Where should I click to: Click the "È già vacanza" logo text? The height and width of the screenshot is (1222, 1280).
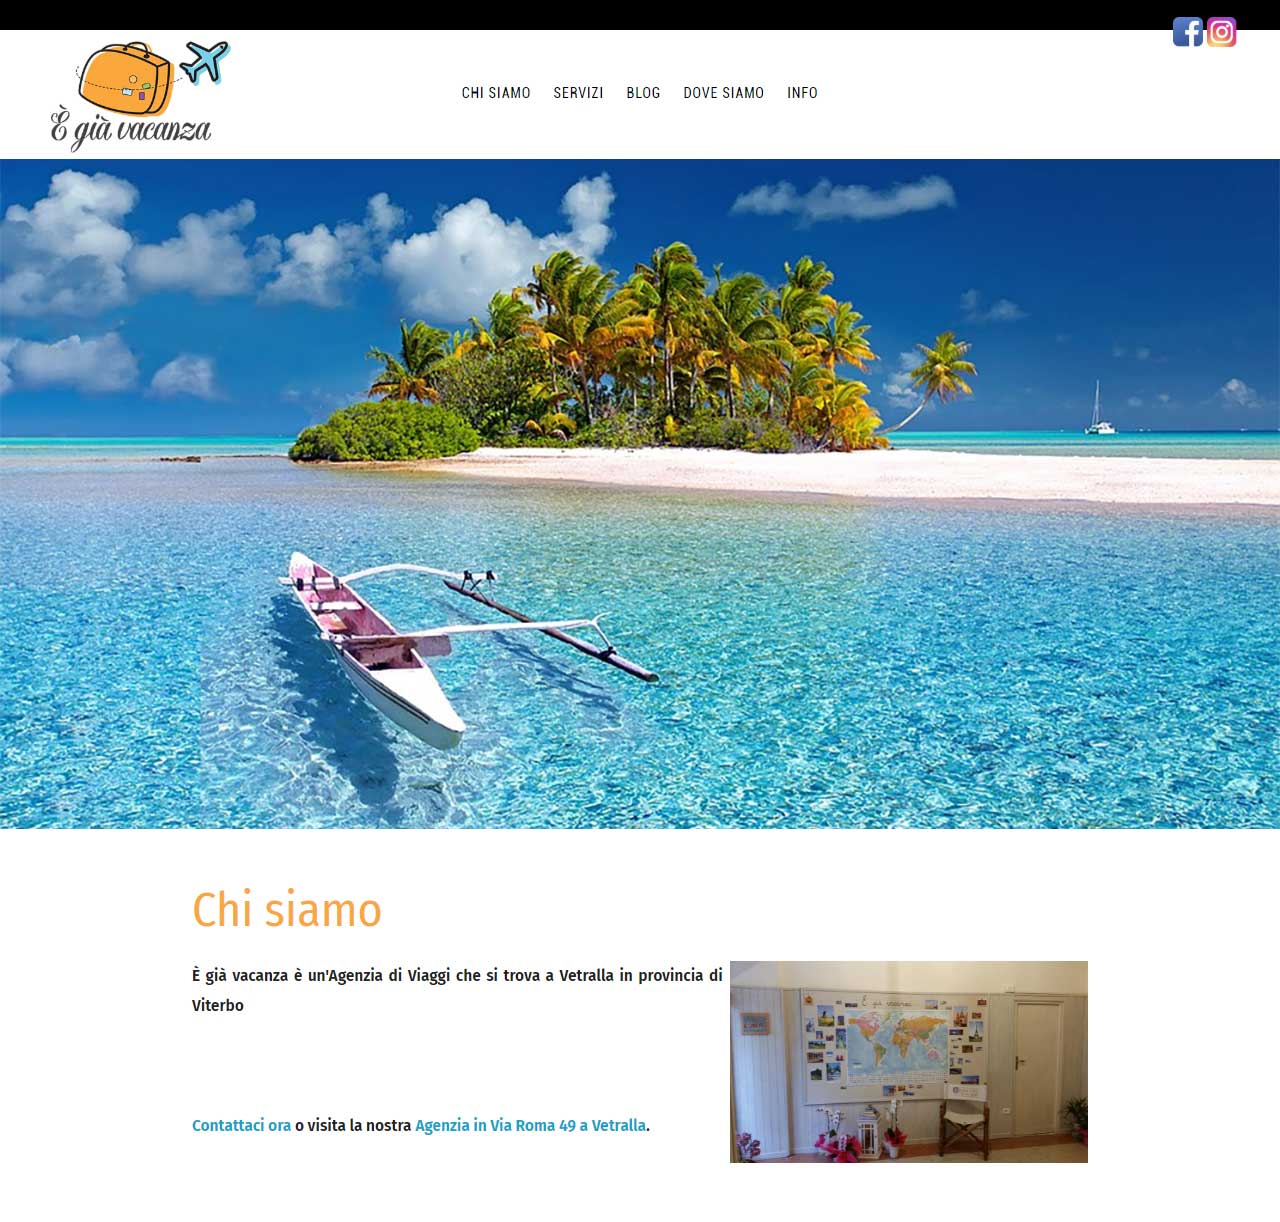coord(131,131)
